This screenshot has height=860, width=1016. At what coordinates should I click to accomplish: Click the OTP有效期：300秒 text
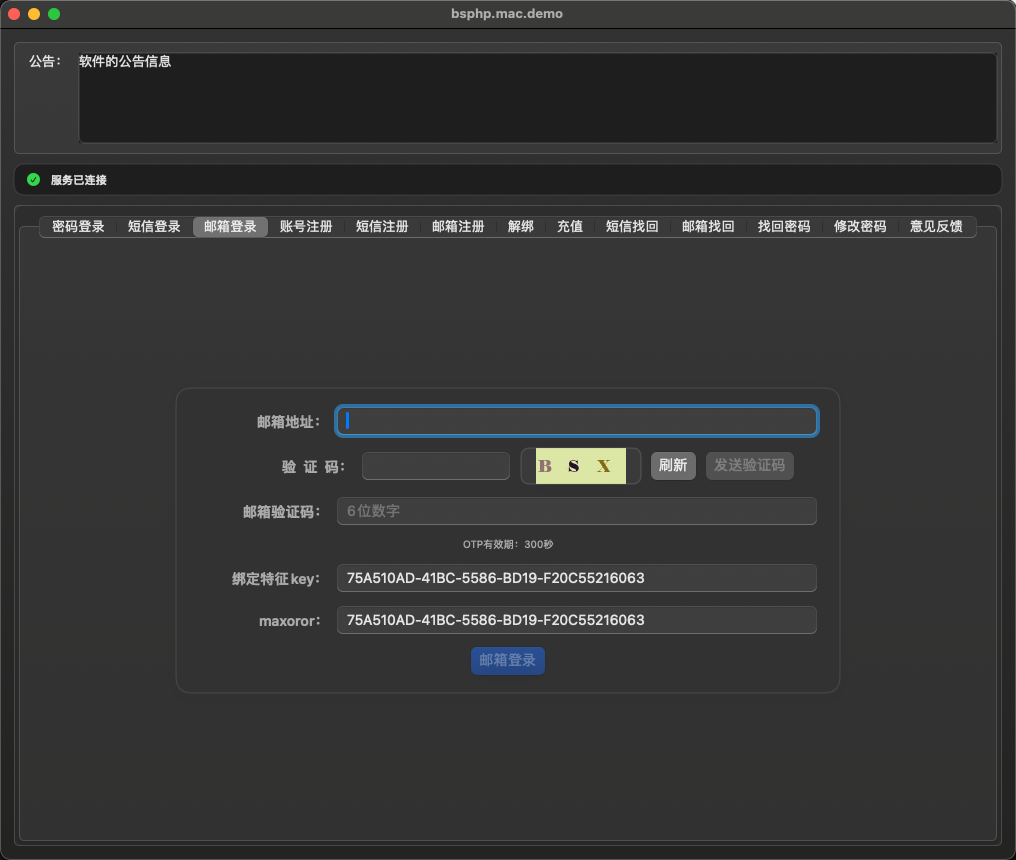508,544
